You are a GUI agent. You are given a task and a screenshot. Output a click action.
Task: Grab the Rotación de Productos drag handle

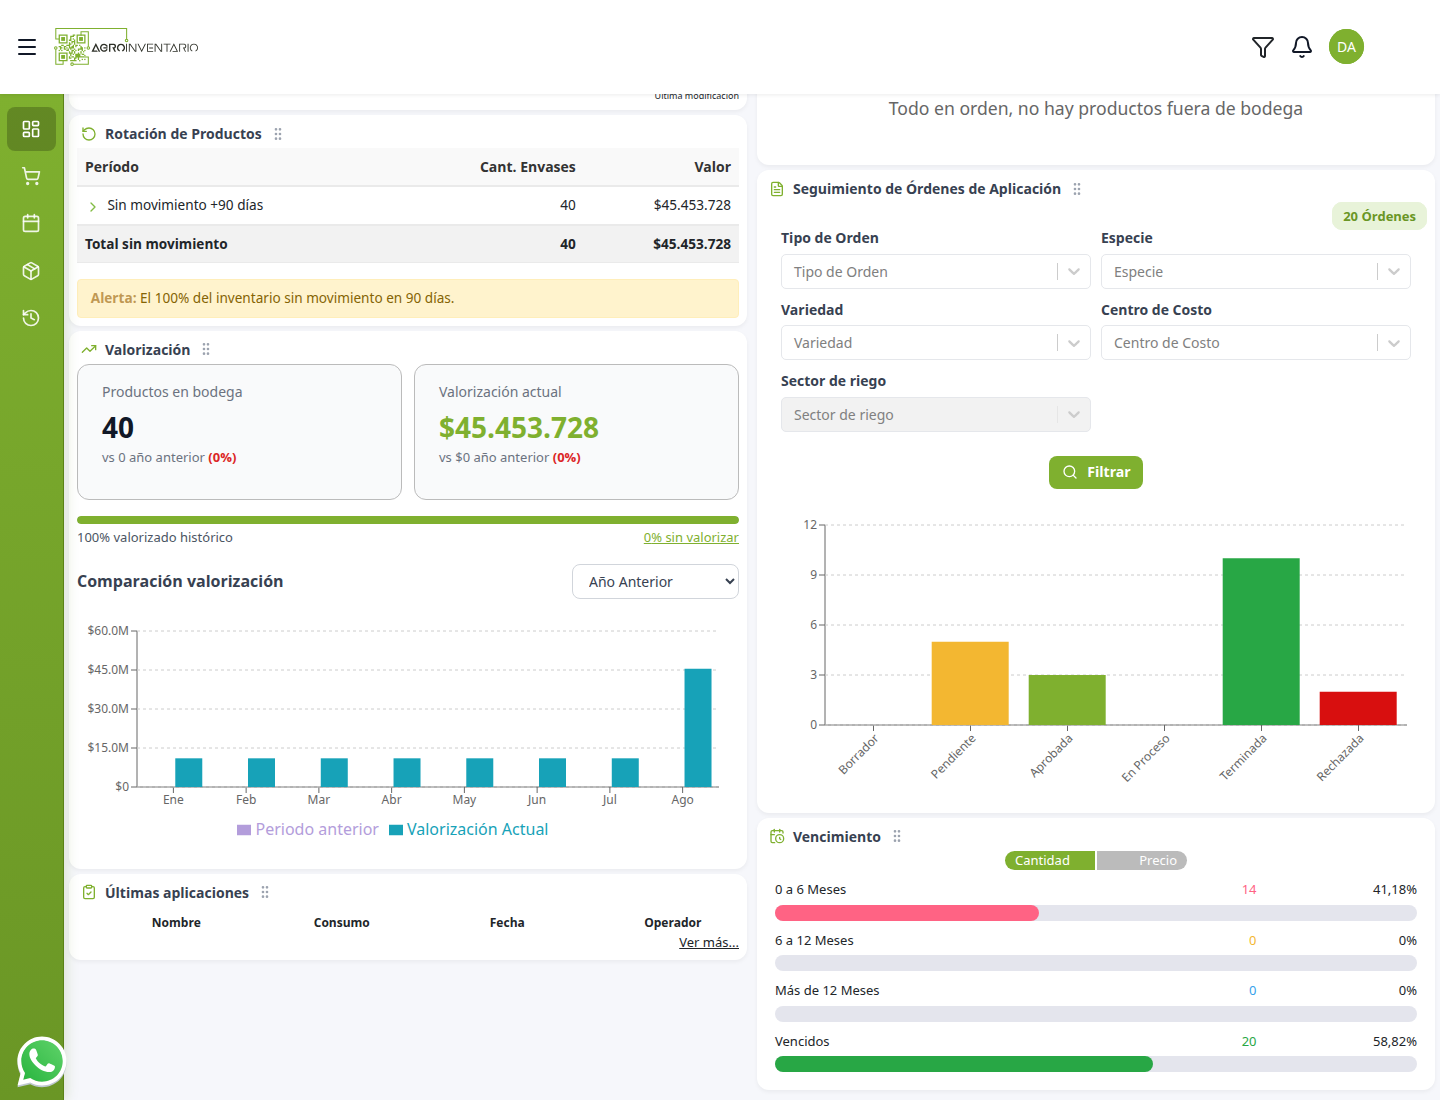(x=278, y=134)
